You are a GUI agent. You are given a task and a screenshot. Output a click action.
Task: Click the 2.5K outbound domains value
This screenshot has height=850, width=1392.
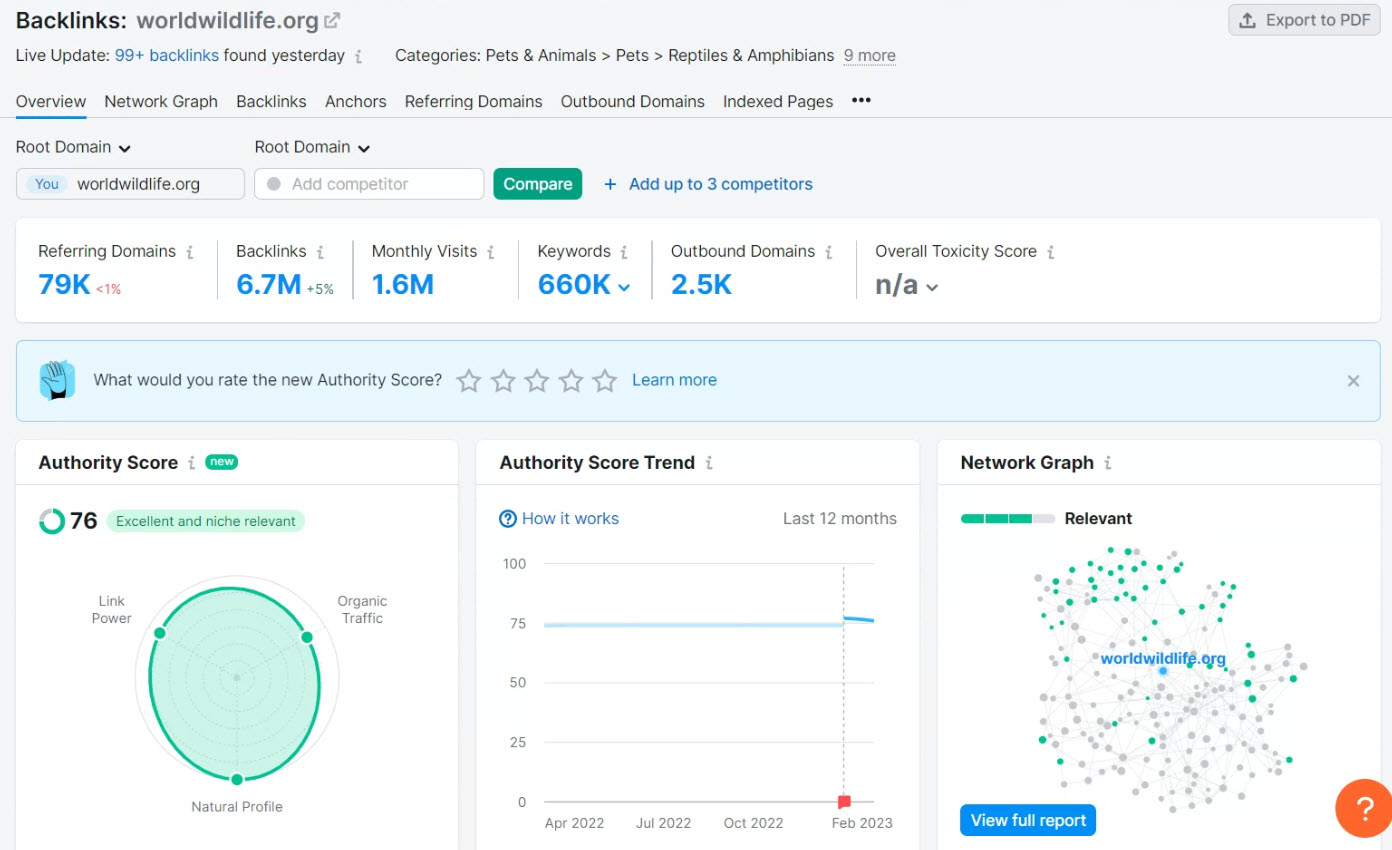pyautogui.click(x=701, y=285)
